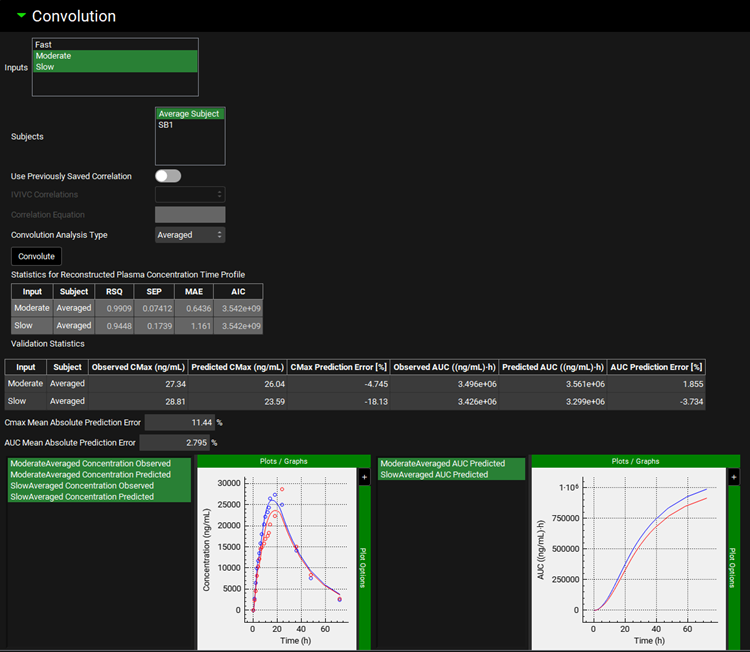Click the Correlation Equation field

(x=190, y=215)
